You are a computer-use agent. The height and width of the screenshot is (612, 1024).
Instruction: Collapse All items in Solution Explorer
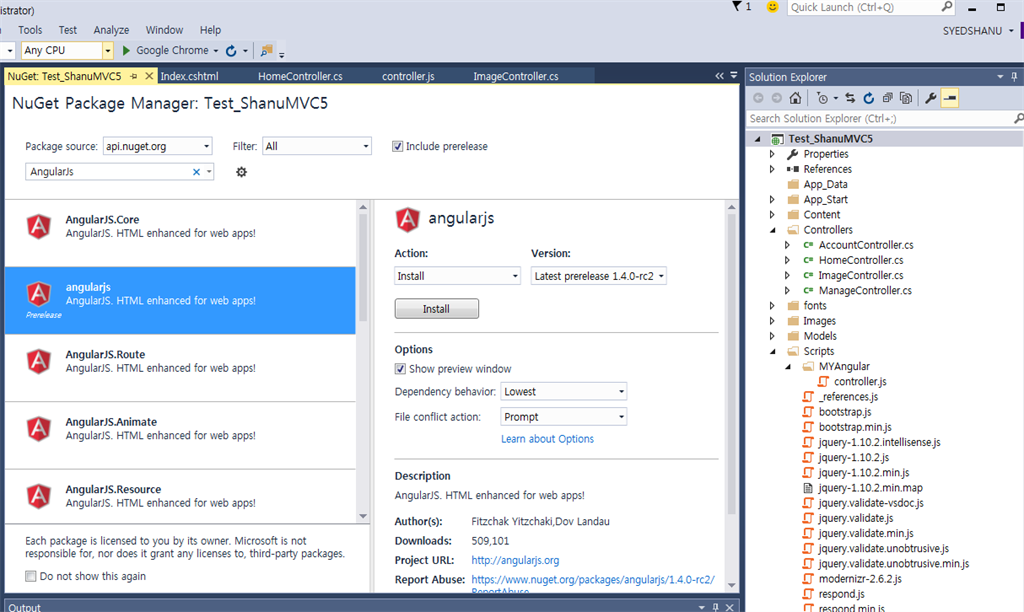click(x=888, y=97)
